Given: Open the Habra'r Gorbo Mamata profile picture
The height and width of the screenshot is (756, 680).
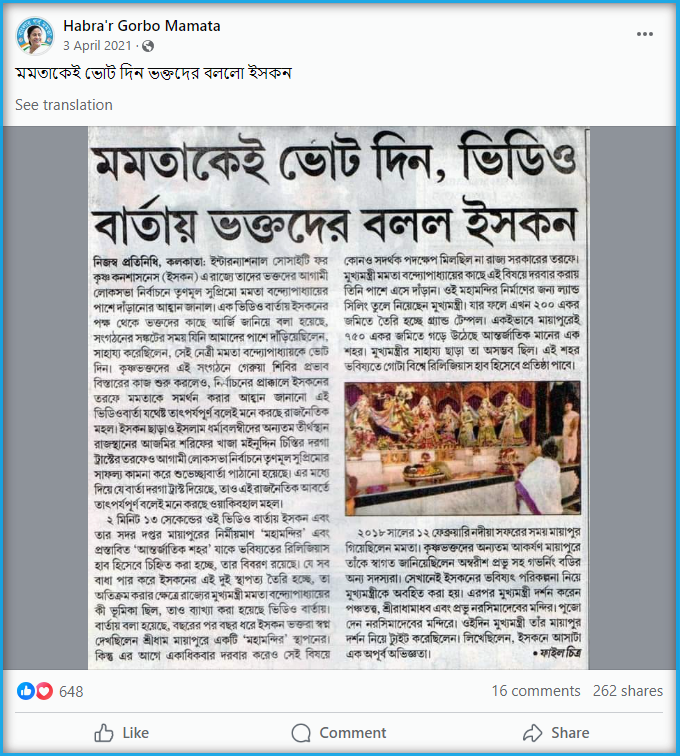Looking at the screenshot, I should pos(35,36).
